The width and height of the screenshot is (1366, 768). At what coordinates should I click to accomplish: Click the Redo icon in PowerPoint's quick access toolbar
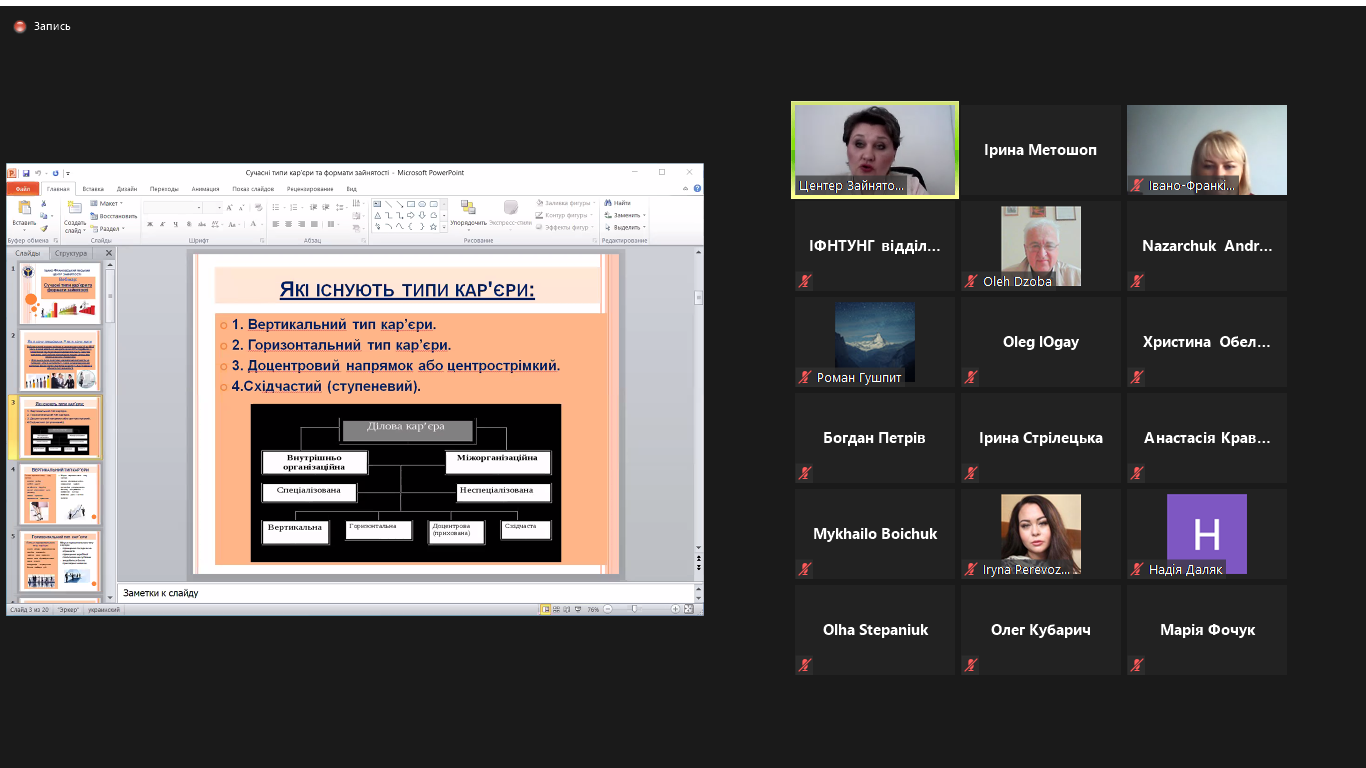pyautogui.click(x=55, y=173)
